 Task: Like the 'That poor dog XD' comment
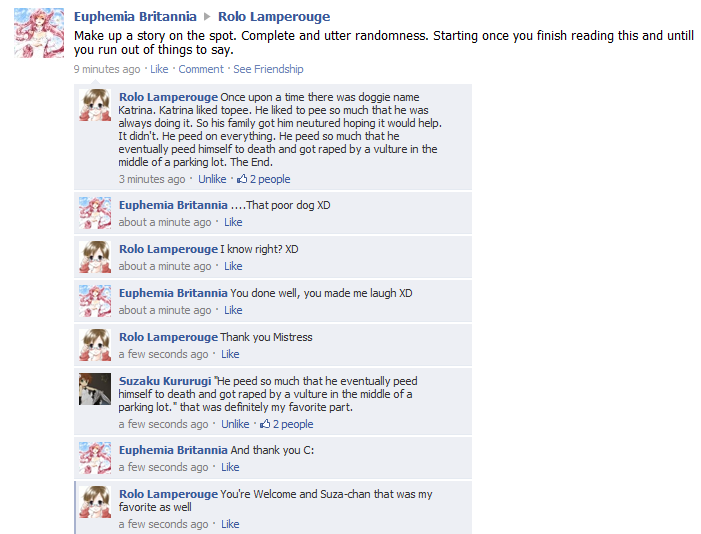click(x=233, y=222)
